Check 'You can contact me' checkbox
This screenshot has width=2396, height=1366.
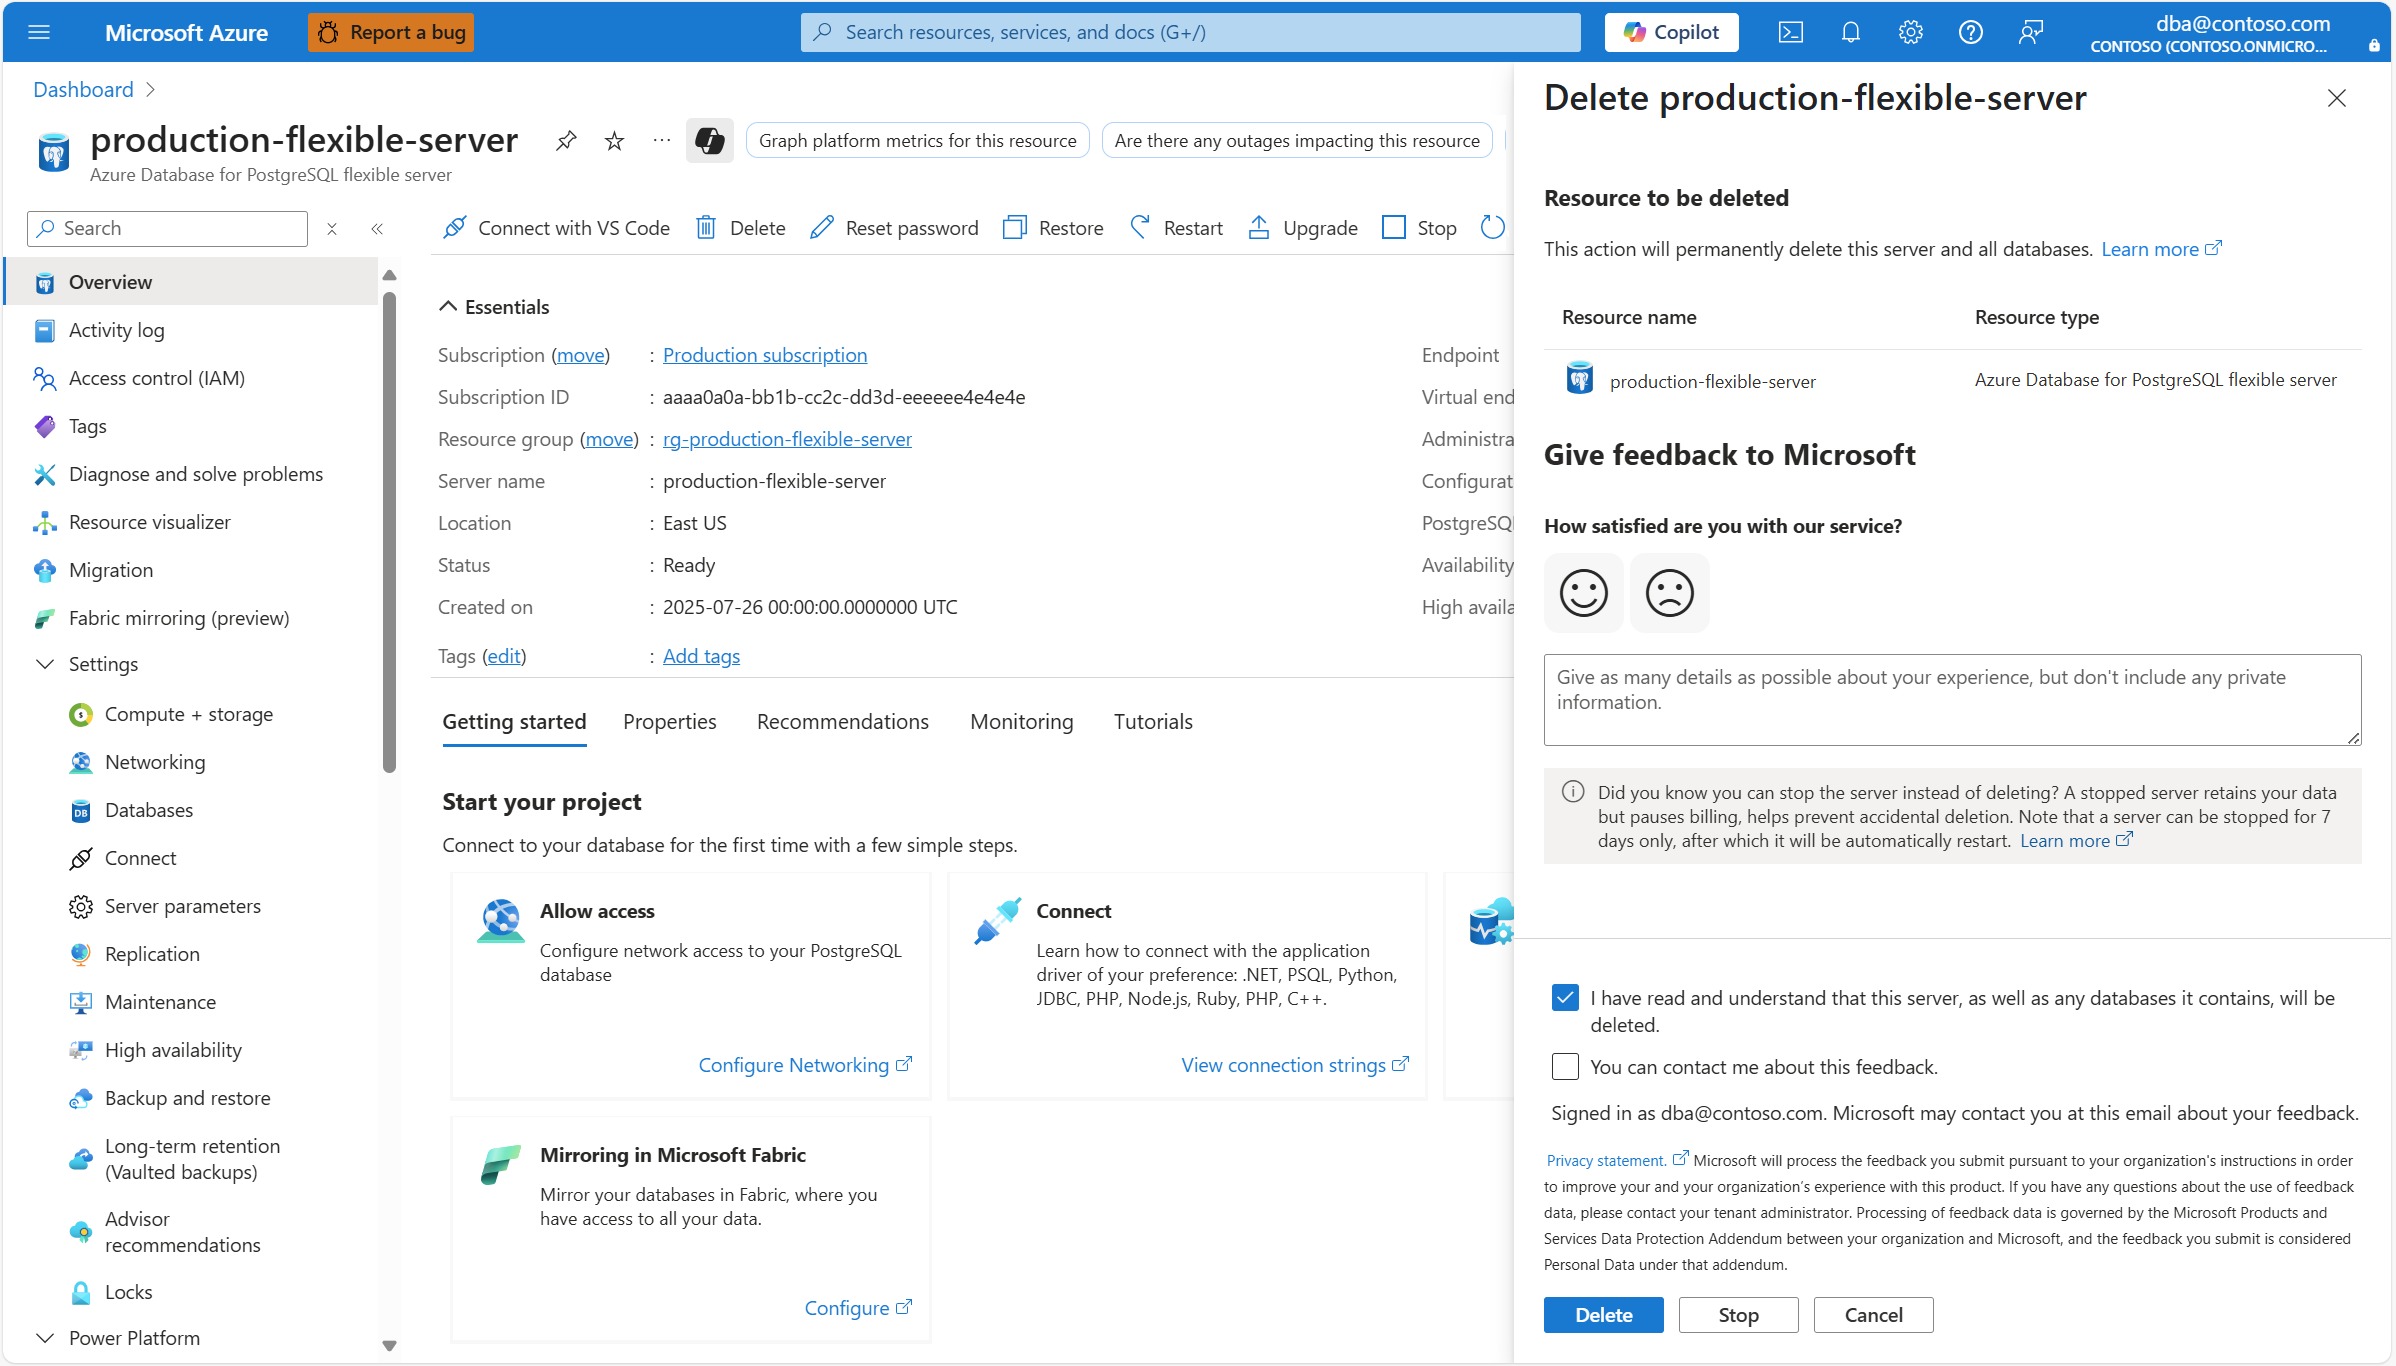(x=1565, y=1067)
